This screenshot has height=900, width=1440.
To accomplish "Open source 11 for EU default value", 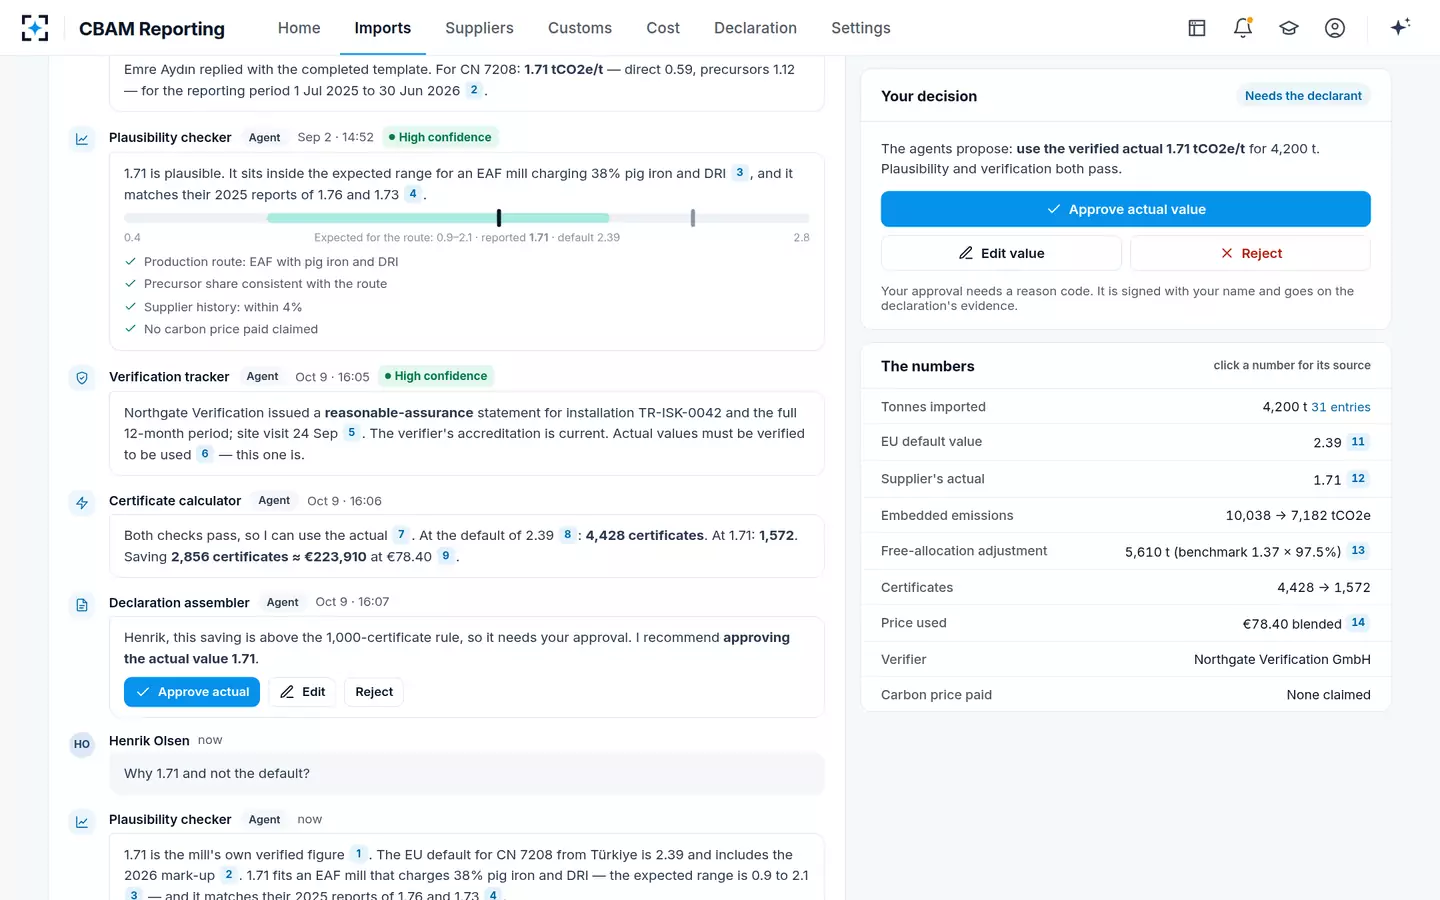I will pyautogui.click(x=1358, y=442).
